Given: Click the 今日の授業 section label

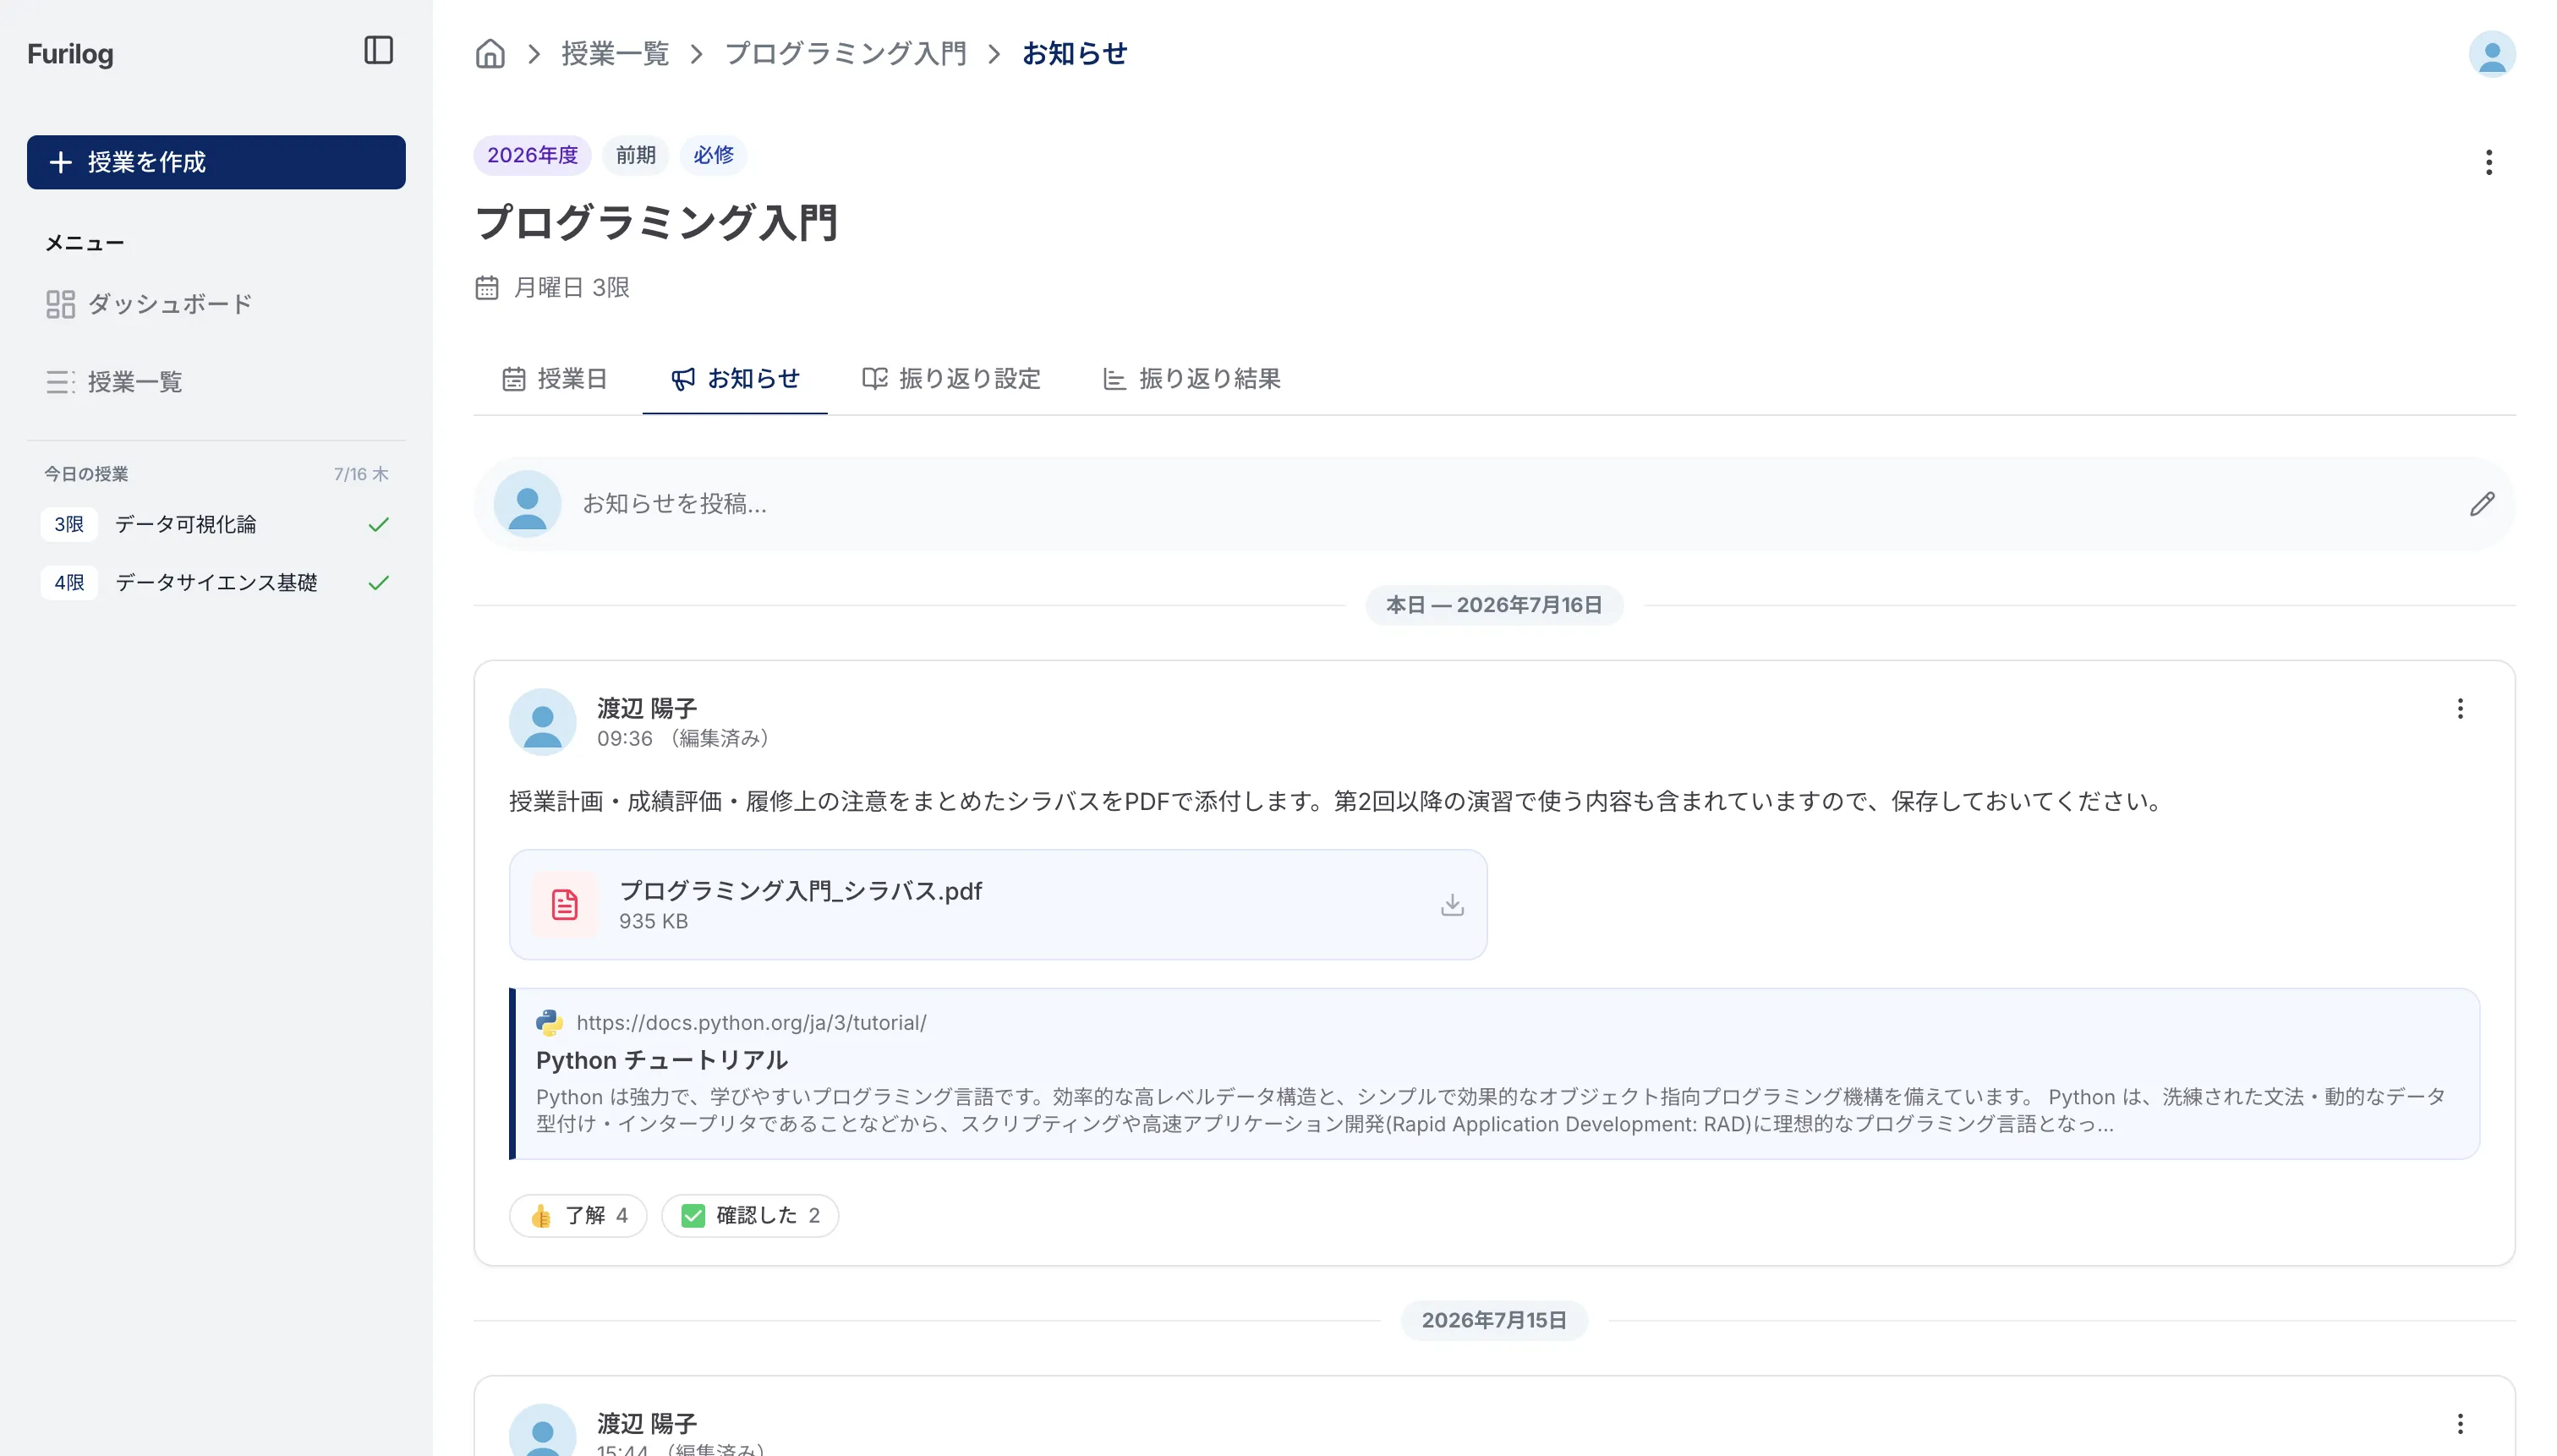Looking at the screenshot, I should [x=86, y=474].
